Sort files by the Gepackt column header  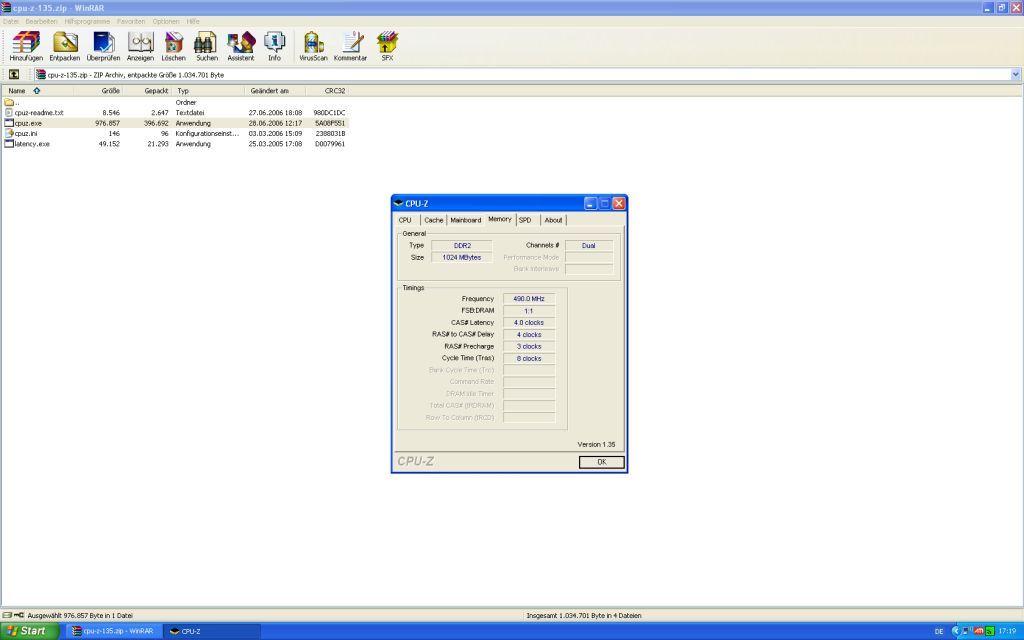[147, 91]
